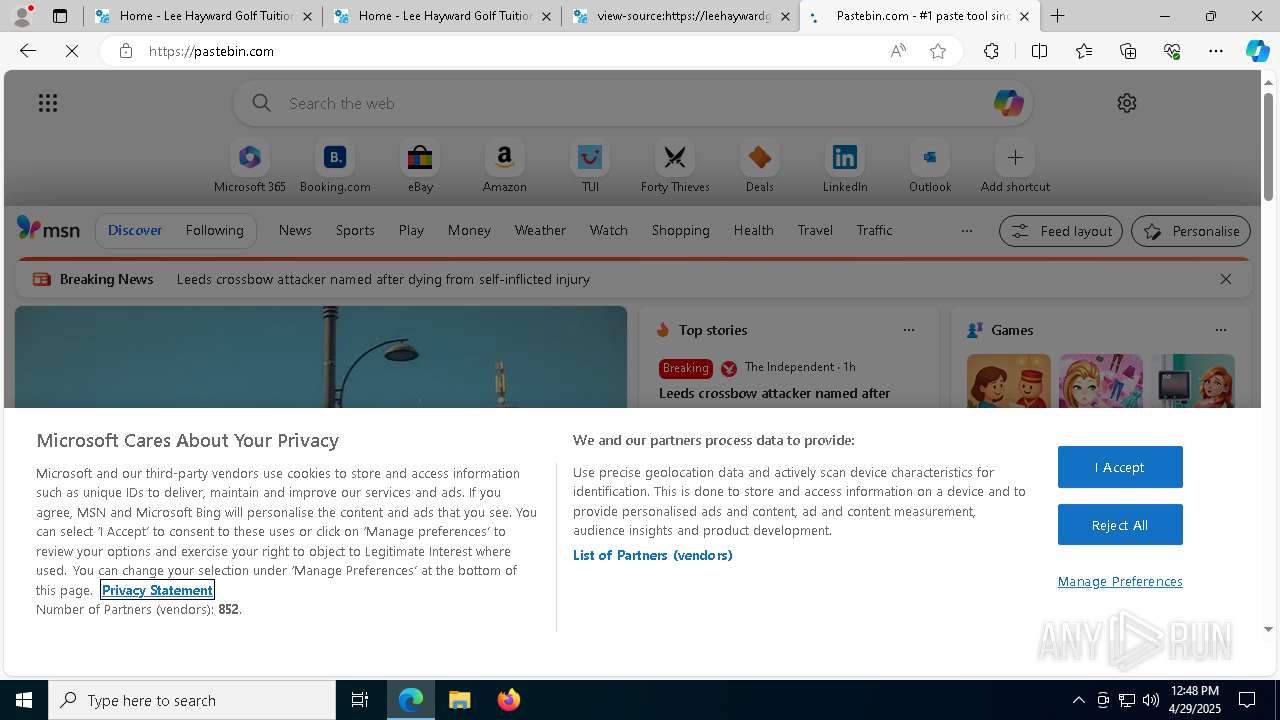Open Task View on the taskbar

click(x=360, y=700)
